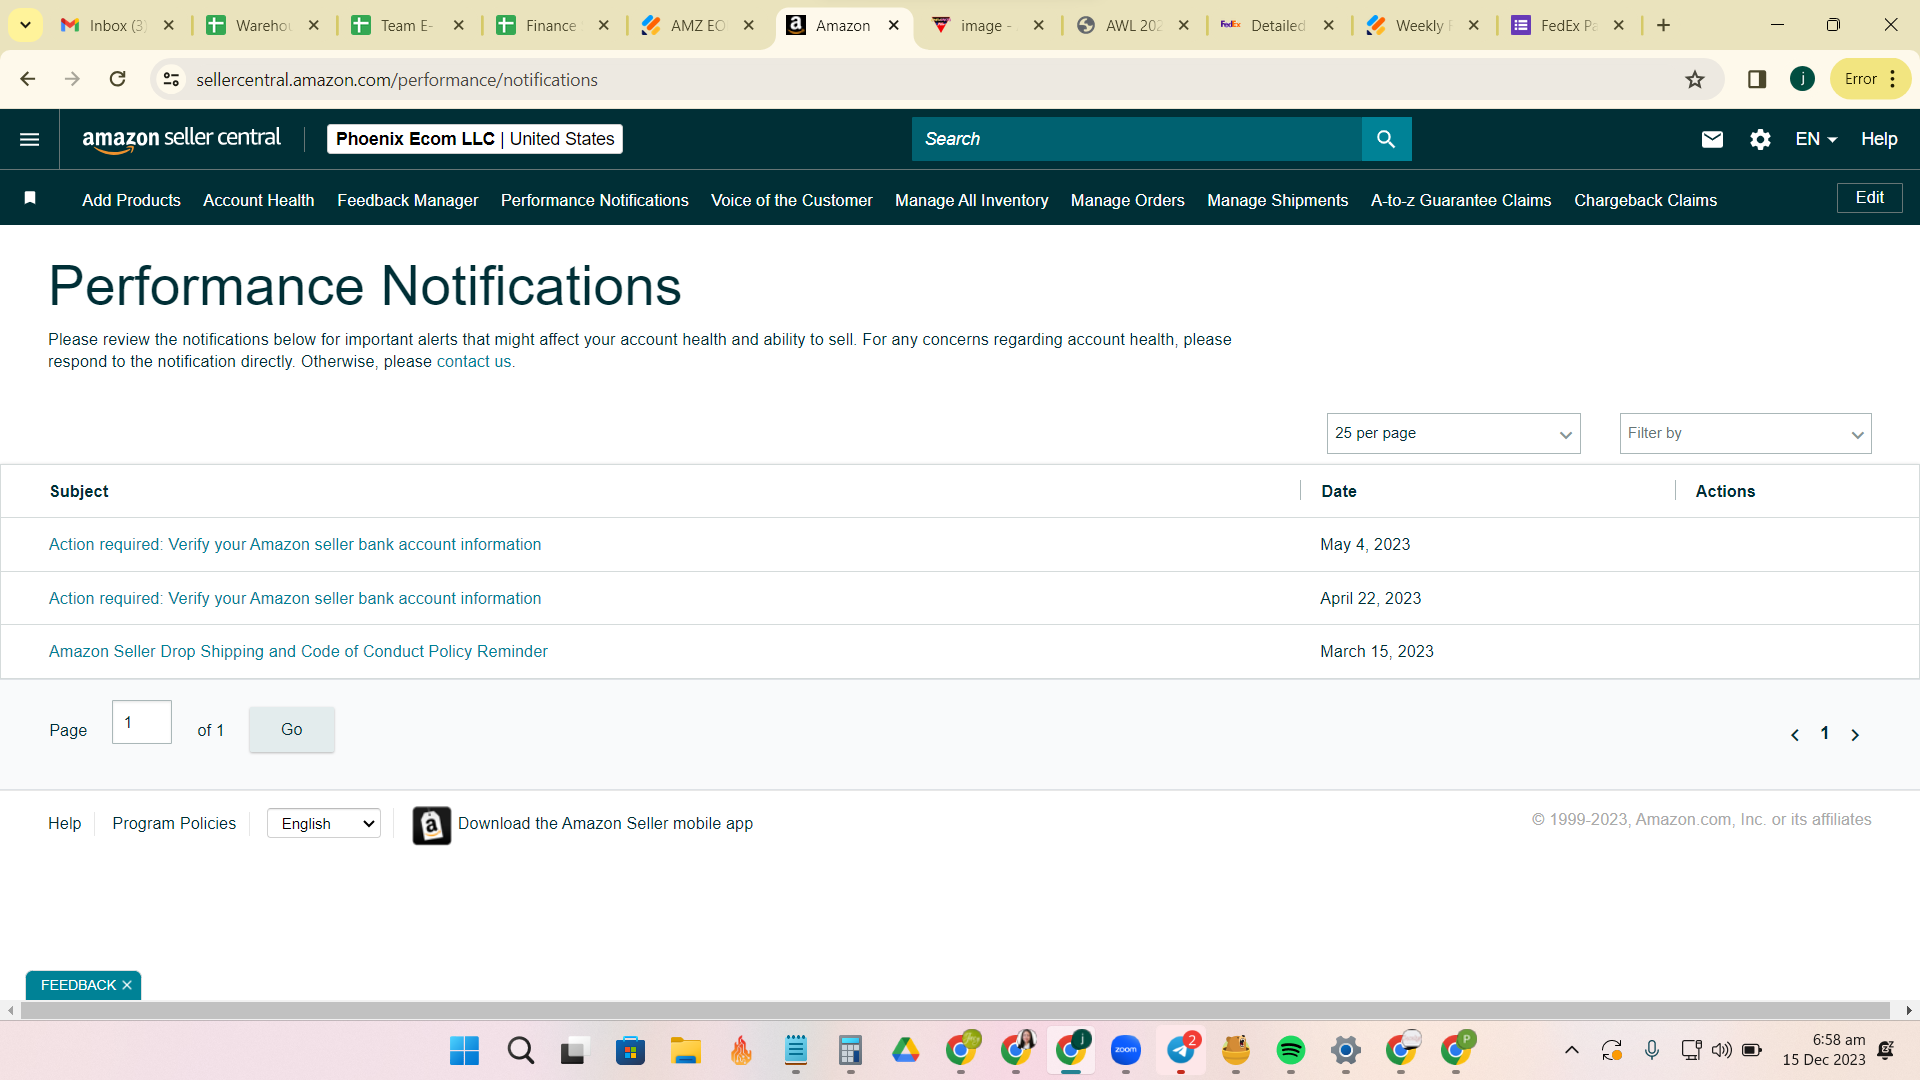Click the horizontal page scrollbar
The width and height of the screenshot is (1920, 1080).
pos(955,1011)
